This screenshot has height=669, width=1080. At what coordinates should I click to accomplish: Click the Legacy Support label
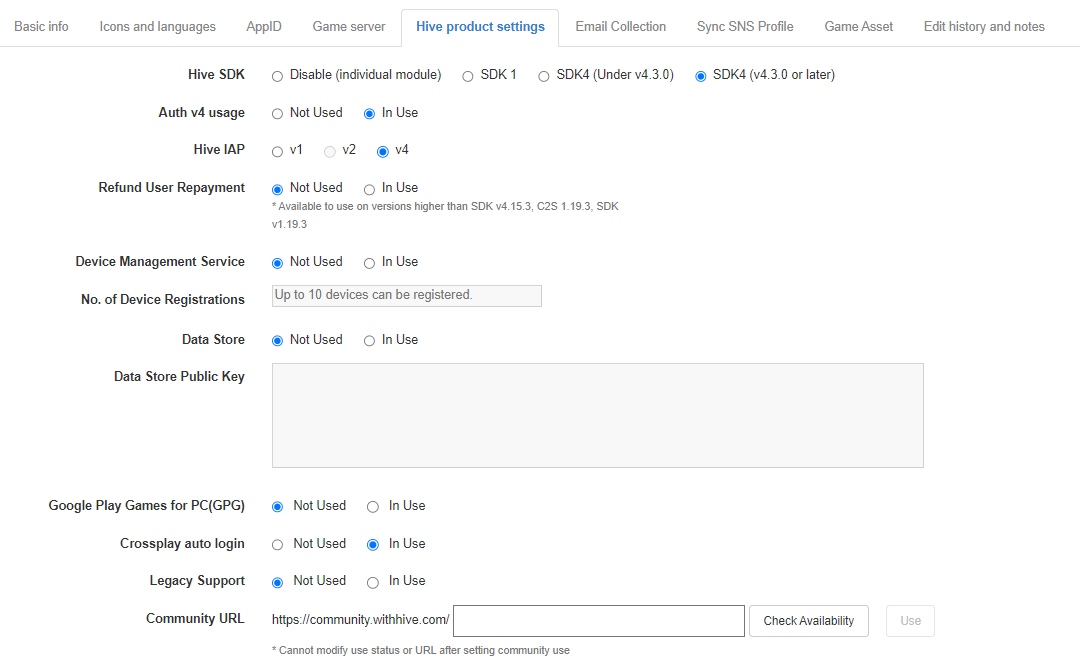click(197, 581)
